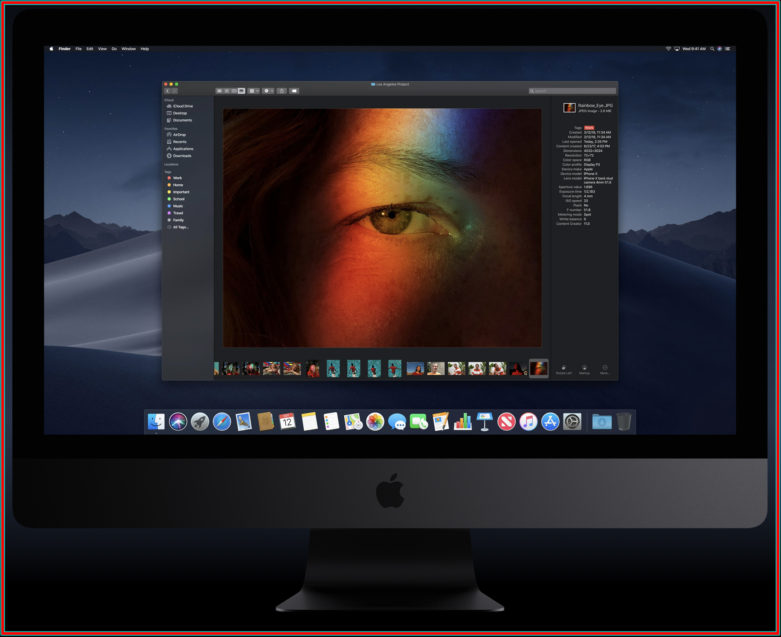Open the More… quick actions menu
This screenshot has height=637, width=781.
pyautogui.click(x=604, y=370)
